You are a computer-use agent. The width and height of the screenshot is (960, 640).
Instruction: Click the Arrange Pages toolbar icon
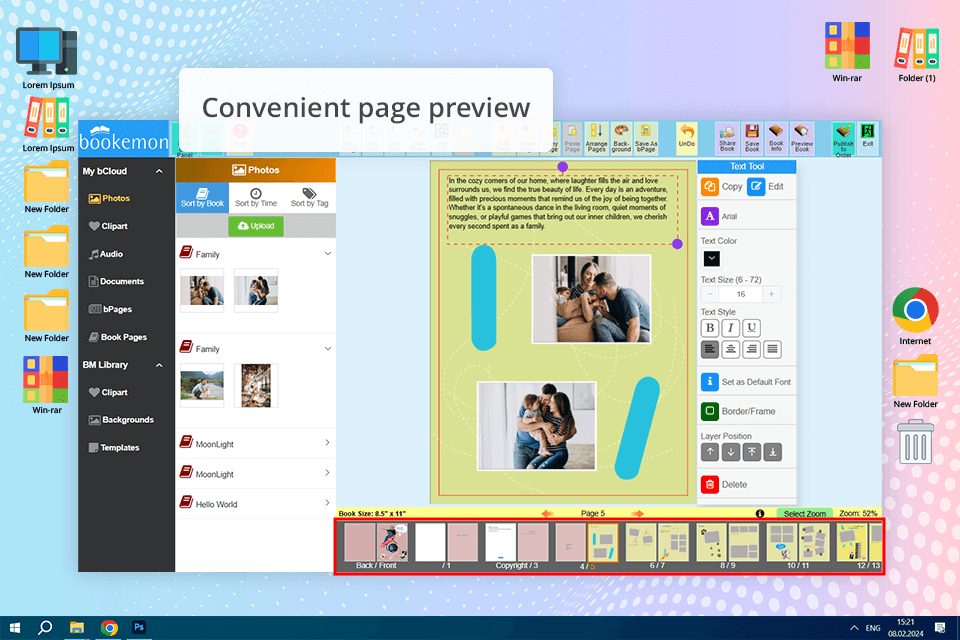[596, 138]
